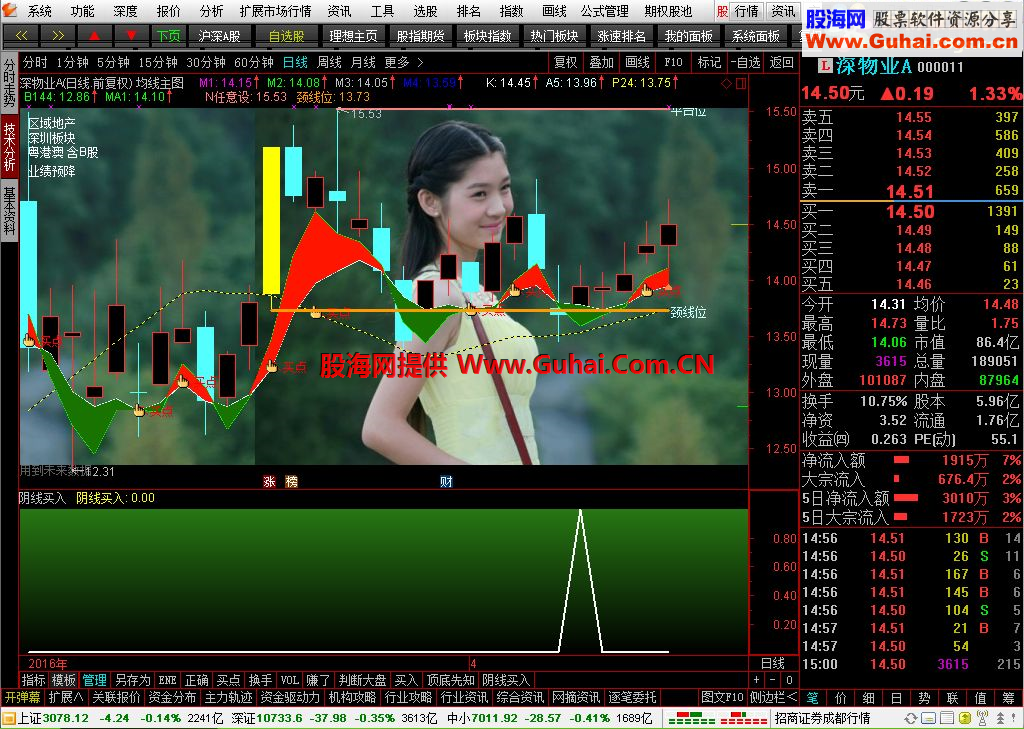
Task: Click the 涨速排名 toolbar button
Action: tap(621, 35)
